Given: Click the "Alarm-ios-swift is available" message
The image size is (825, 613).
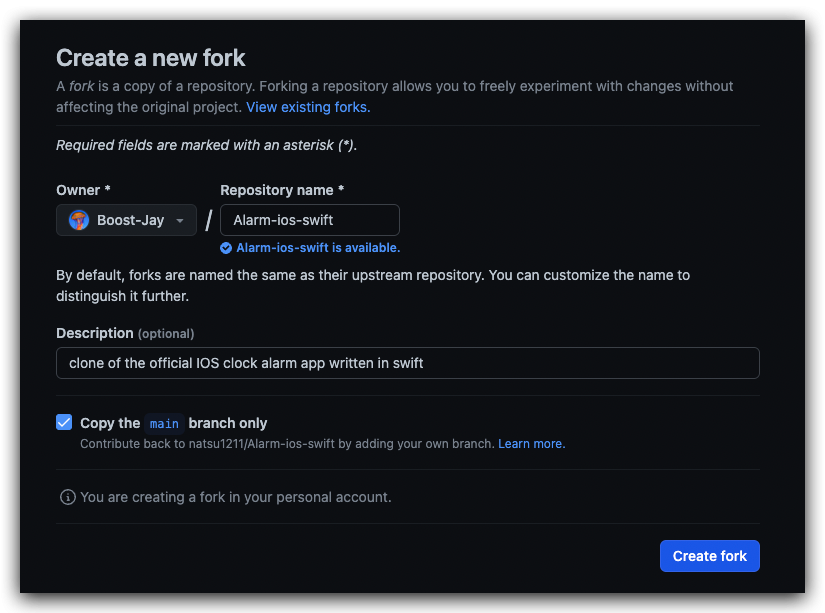Looking at the screenshot, I should tap(318, 248).
